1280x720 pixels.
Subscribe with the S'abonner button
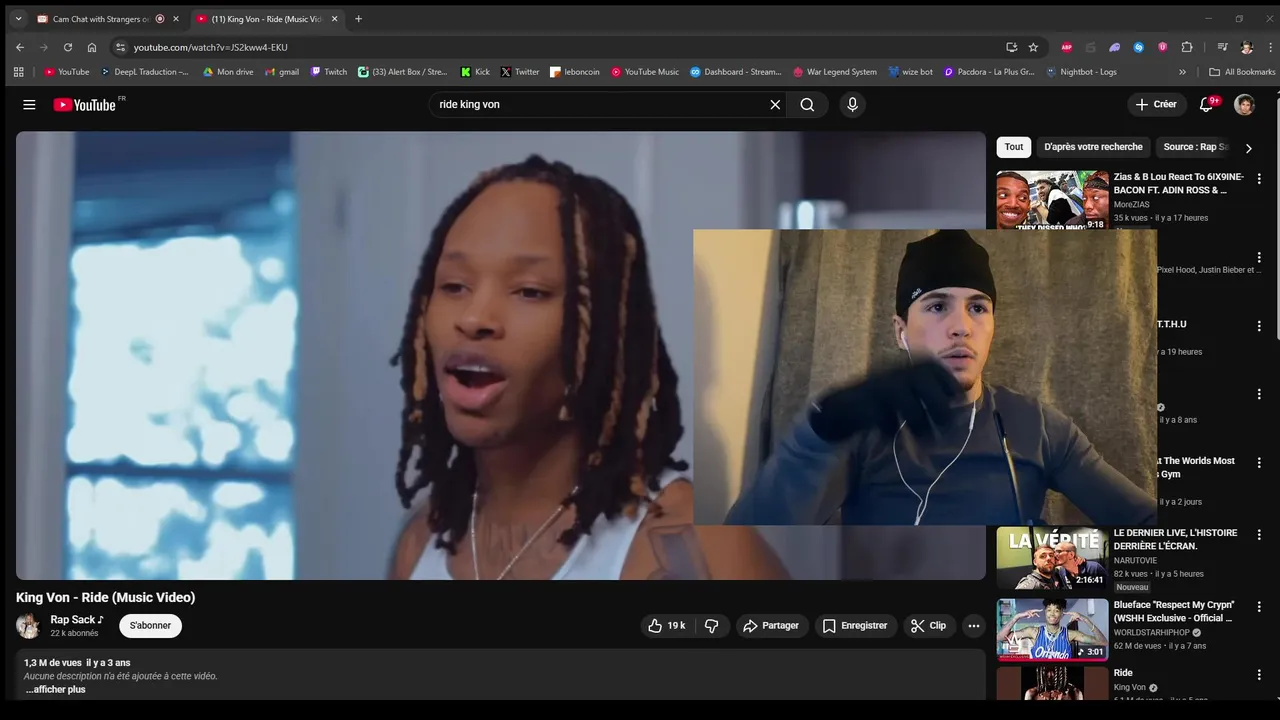pyautogui.click(x=150, y=626)
